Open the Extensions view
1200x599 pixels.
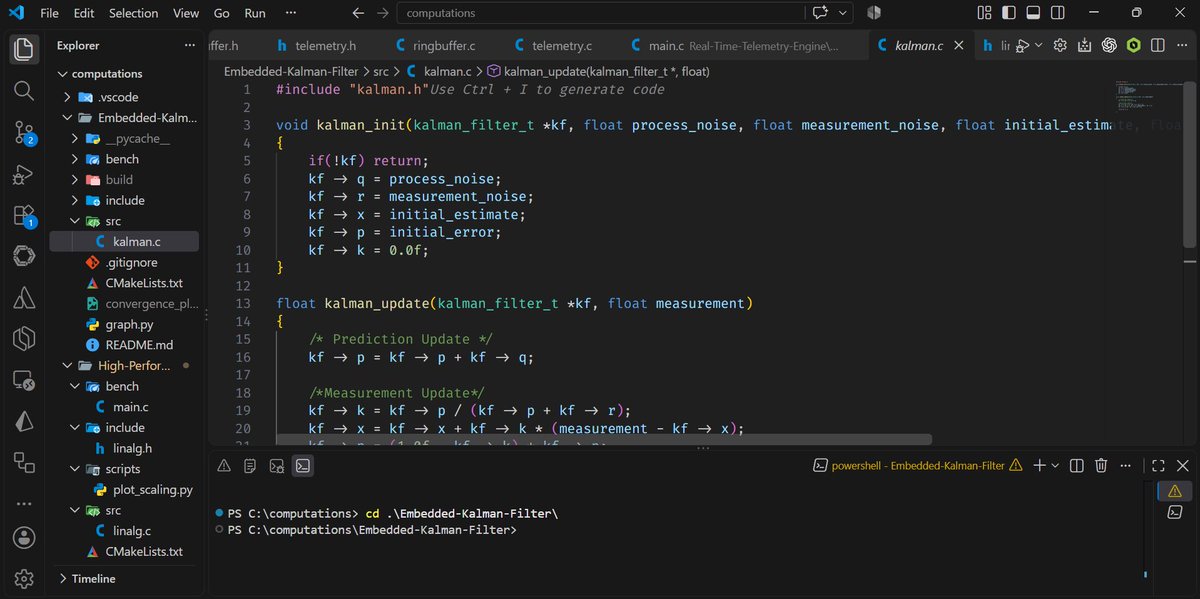point(25,215)
